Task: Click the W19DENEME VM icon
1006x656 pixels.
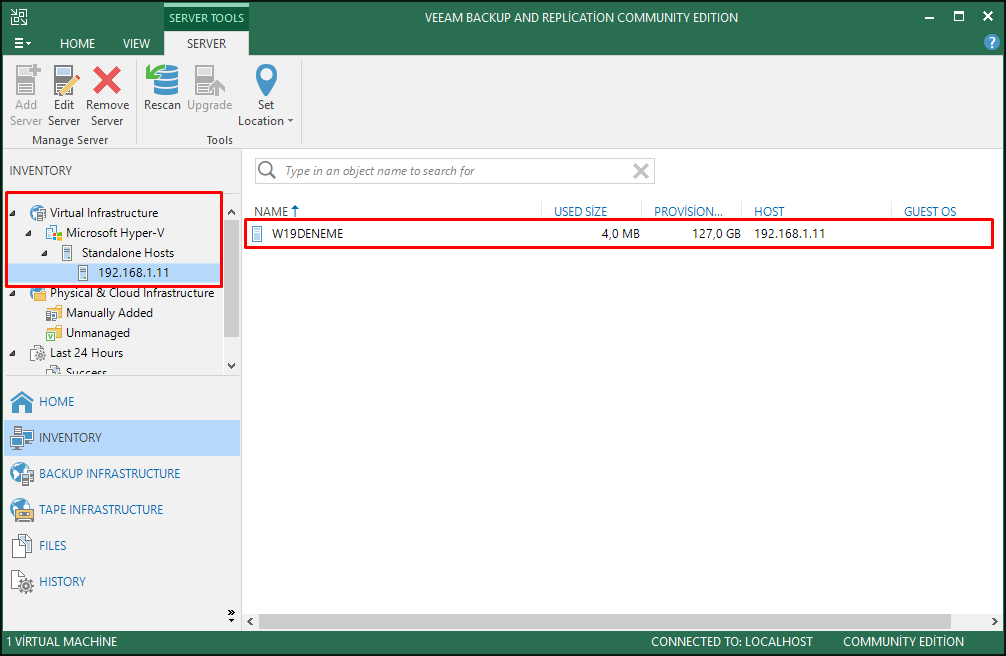Action: point(257,234)
